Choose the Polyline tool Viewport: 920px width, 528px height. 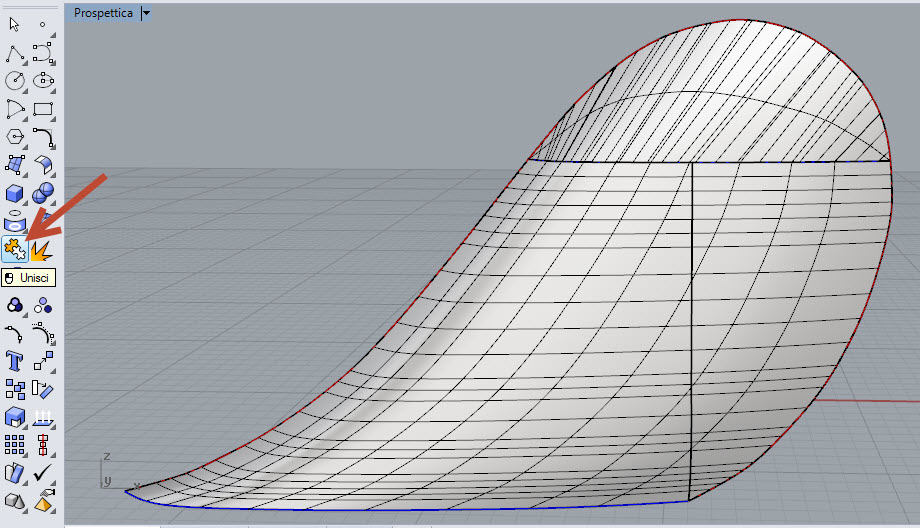click(x=15, y=53)
